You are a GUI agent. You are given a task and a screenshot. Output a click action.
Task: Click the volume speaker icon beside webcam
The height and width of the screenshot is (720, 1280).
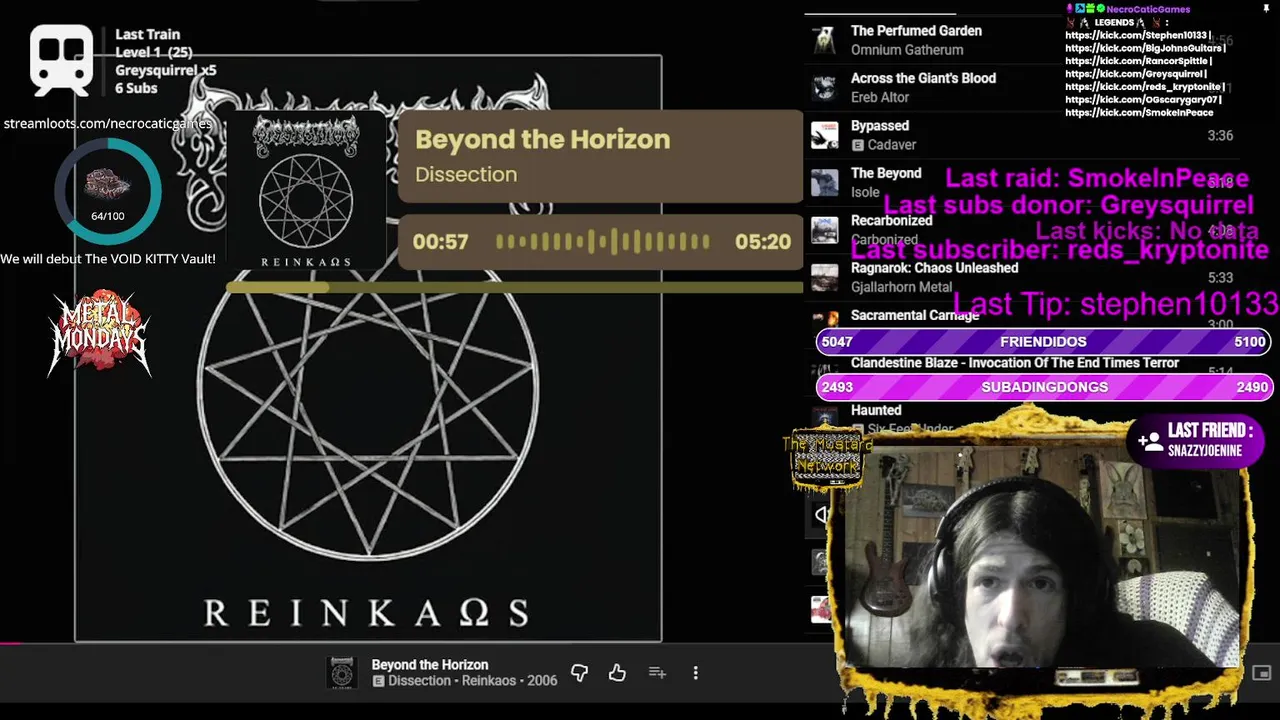pyautogui.click(x=822, y=515)
